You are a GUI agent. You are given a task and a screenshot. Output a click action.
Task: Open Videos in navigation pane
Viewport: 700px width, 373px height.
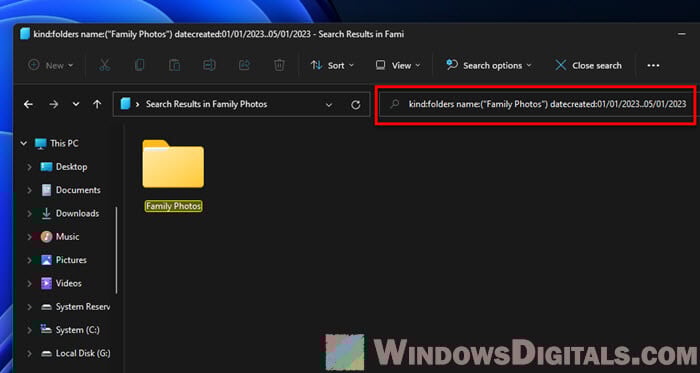click(61, 283)
